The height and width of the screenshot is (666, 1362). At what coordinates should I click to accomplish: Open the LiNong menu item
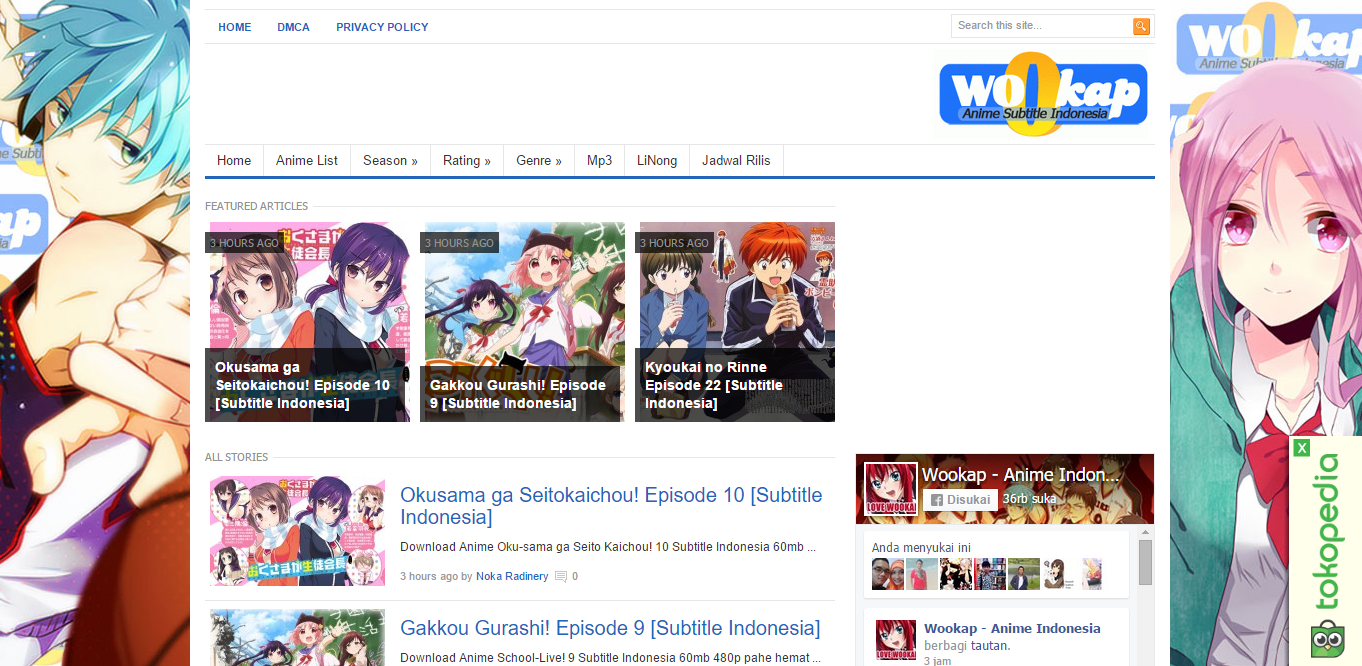[657, 160]
